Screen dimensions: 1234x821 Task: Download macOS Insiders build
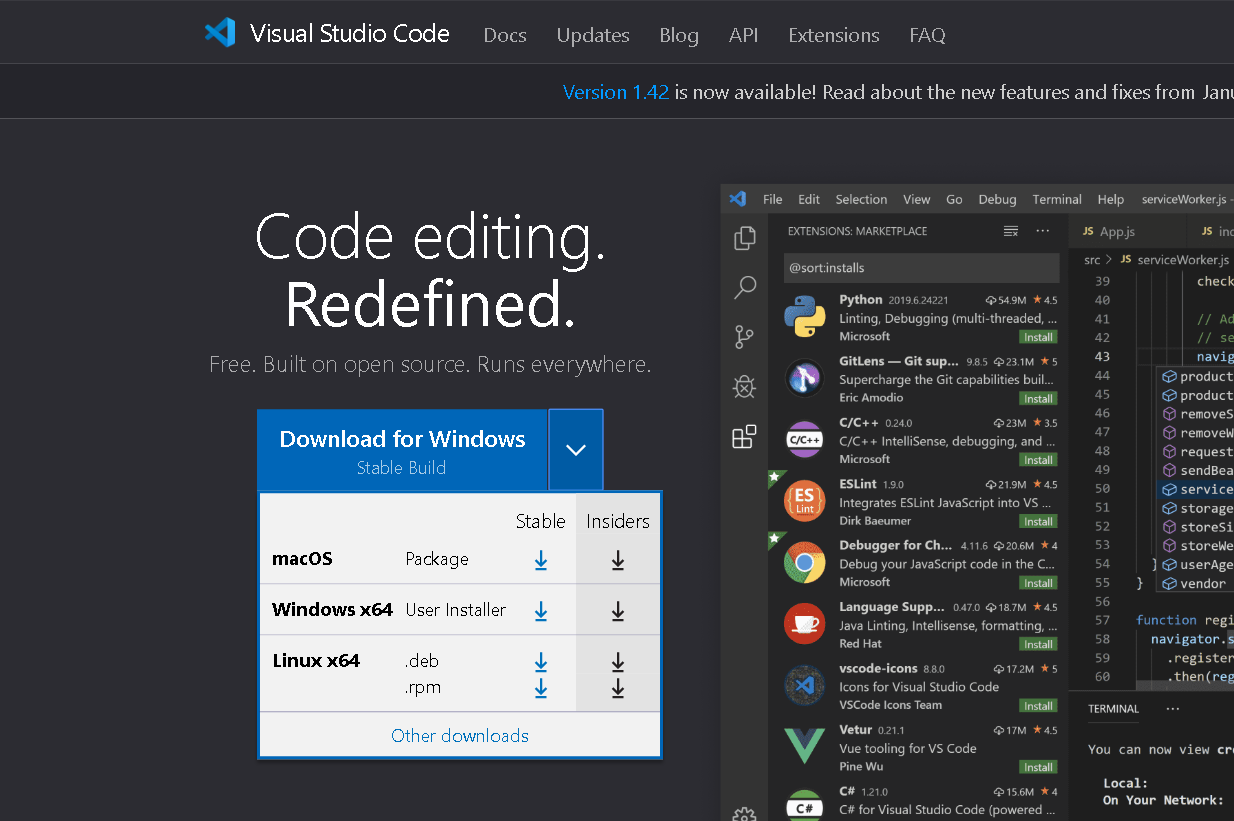point(618,560)
